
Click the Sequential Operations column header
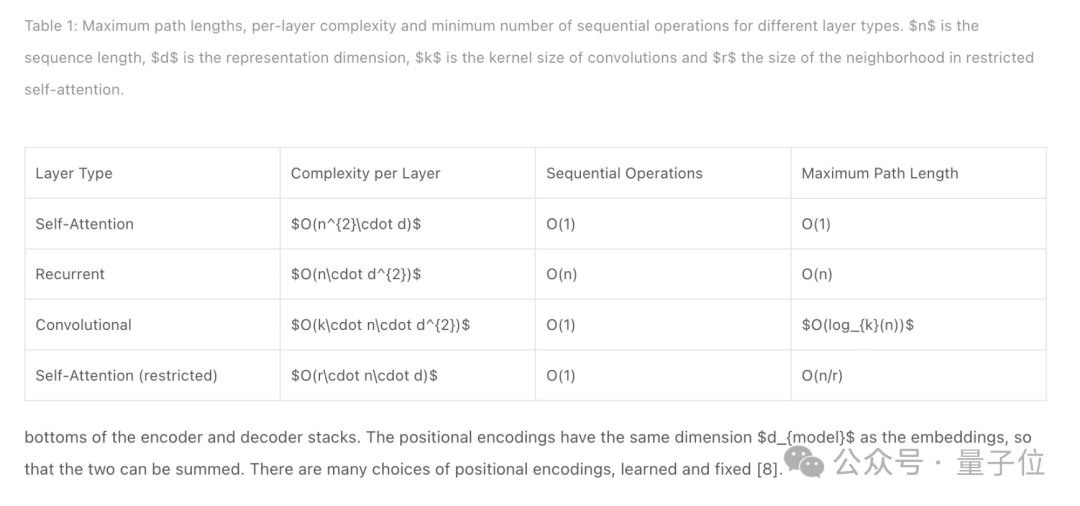[x=663, y=173]
